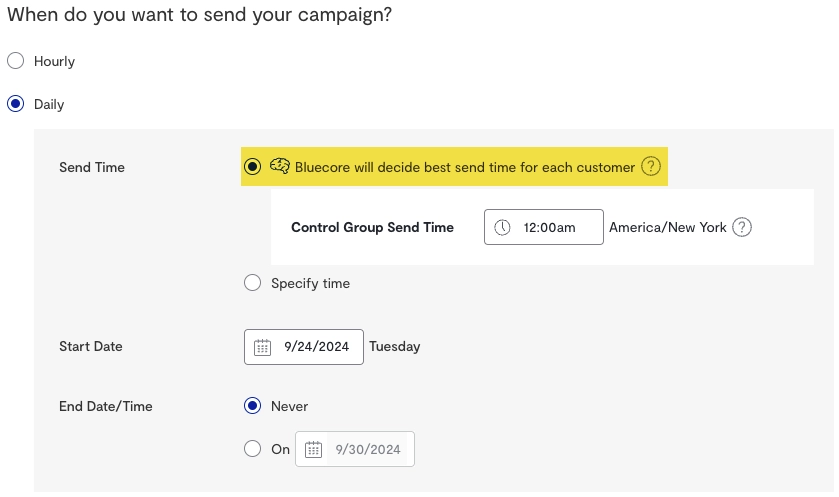Click the 'Tuesday' text beside Start Date
The height and width of the screenshot is (497, 839).
pos(394,347)
